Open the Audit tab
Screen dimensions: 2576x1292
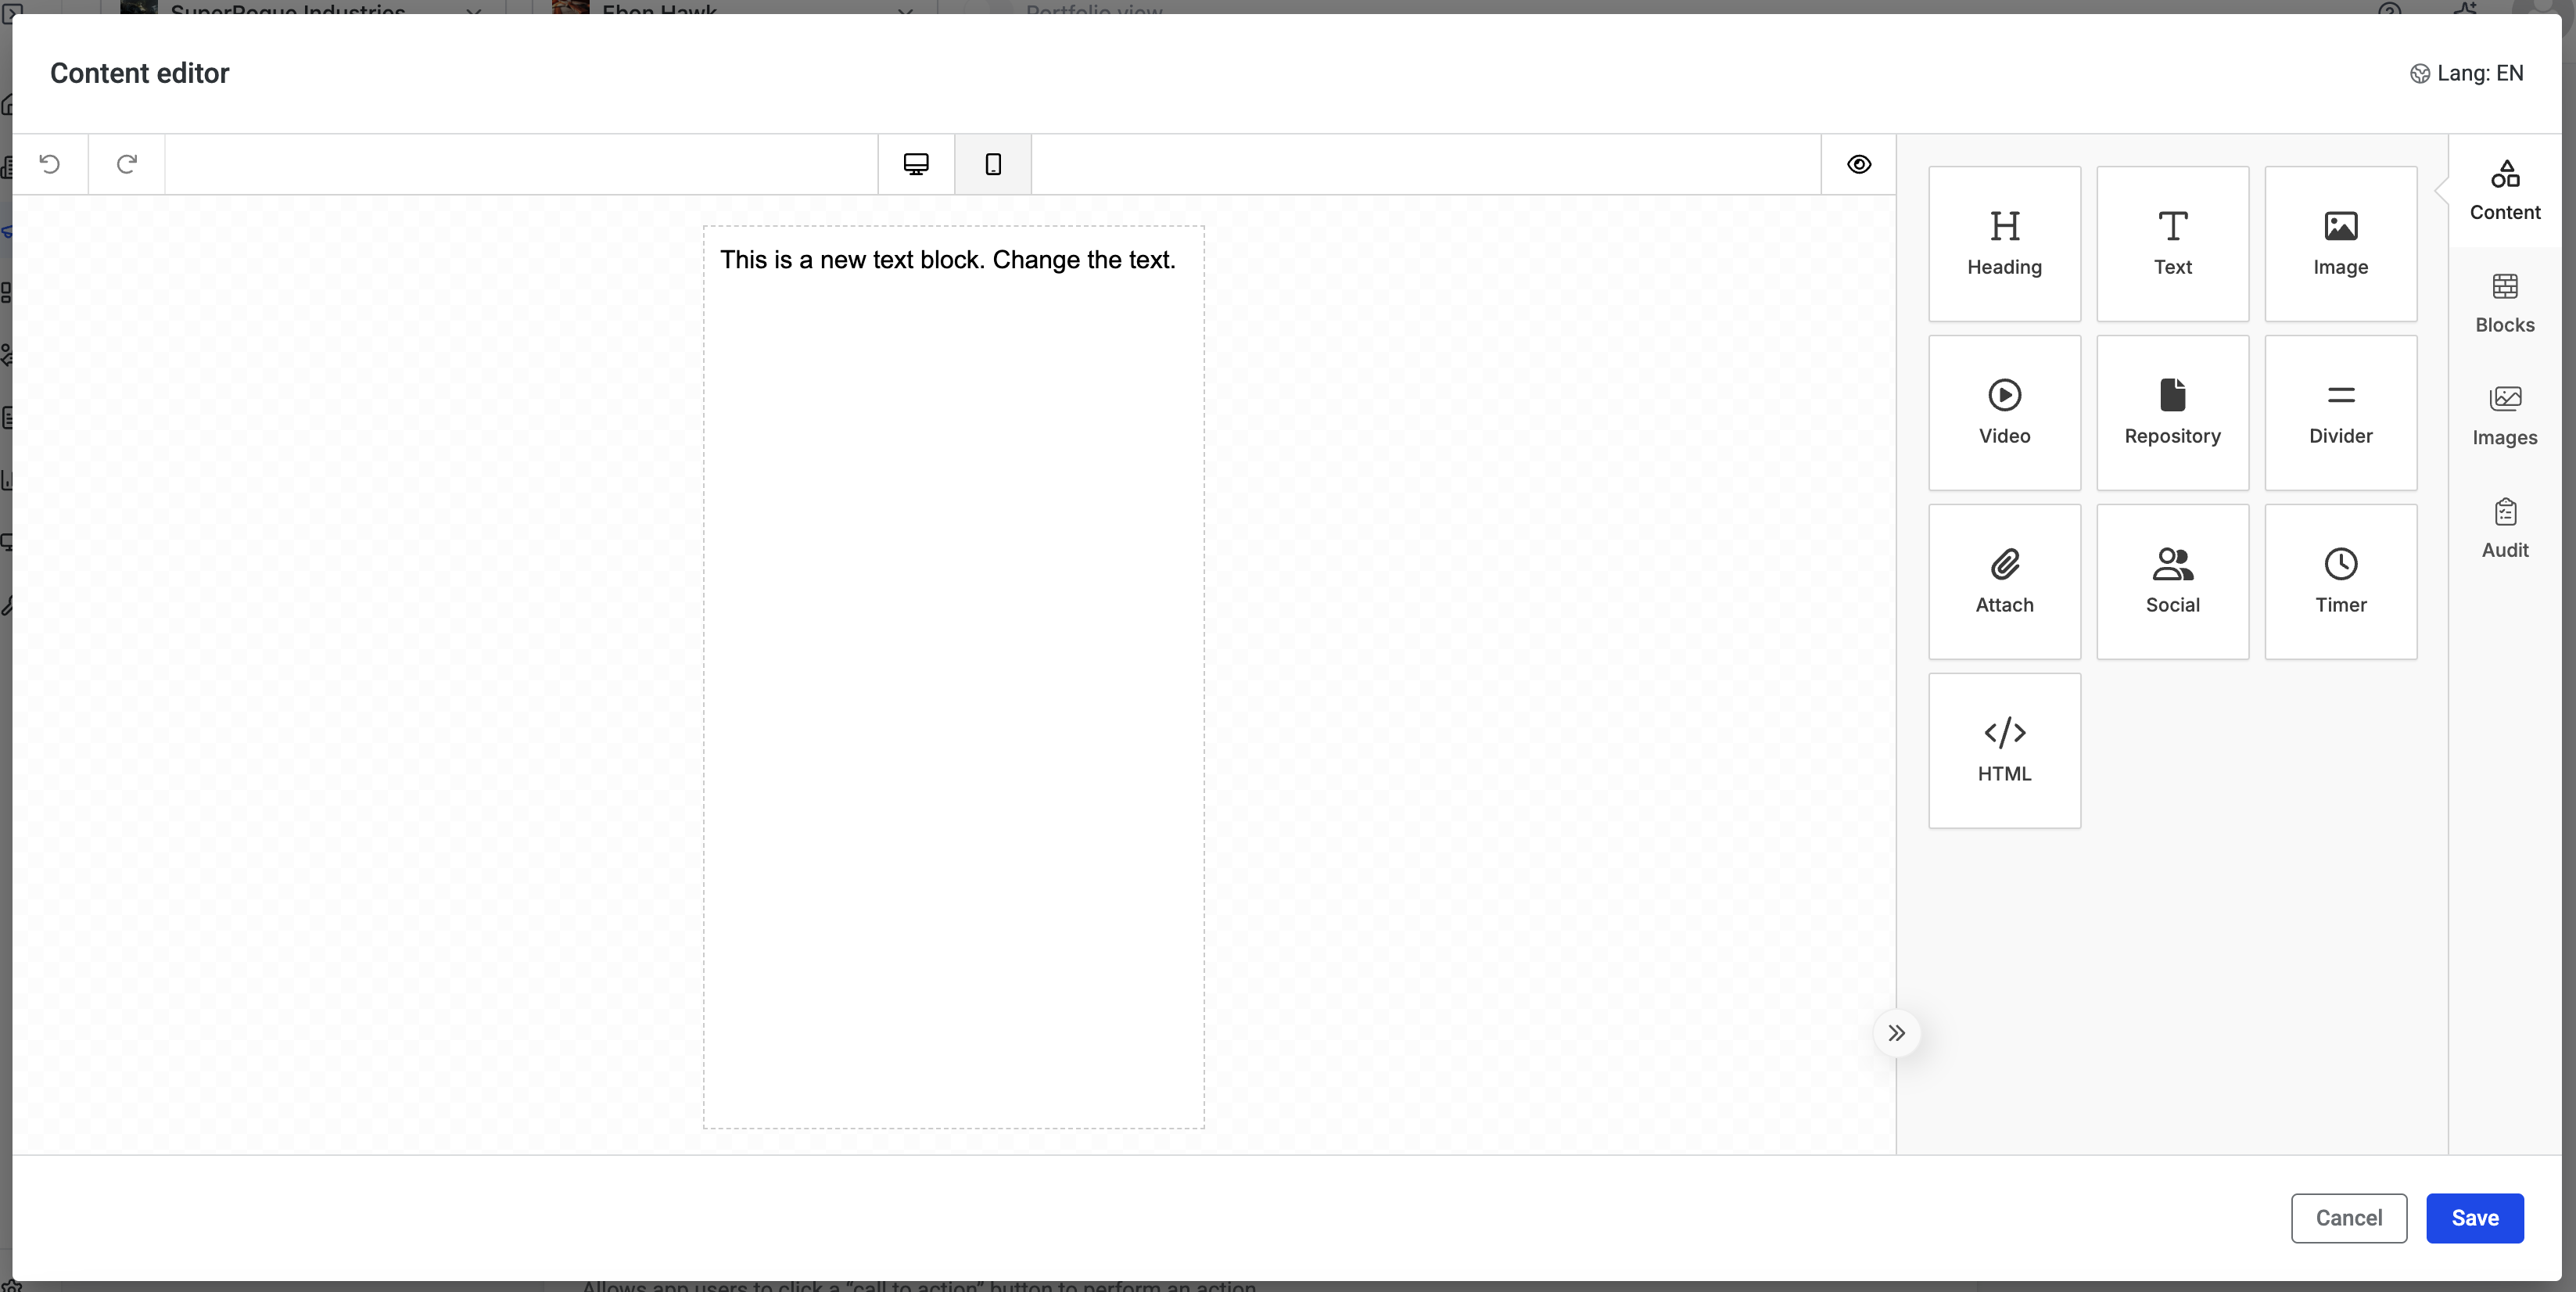click(2504, 529)
